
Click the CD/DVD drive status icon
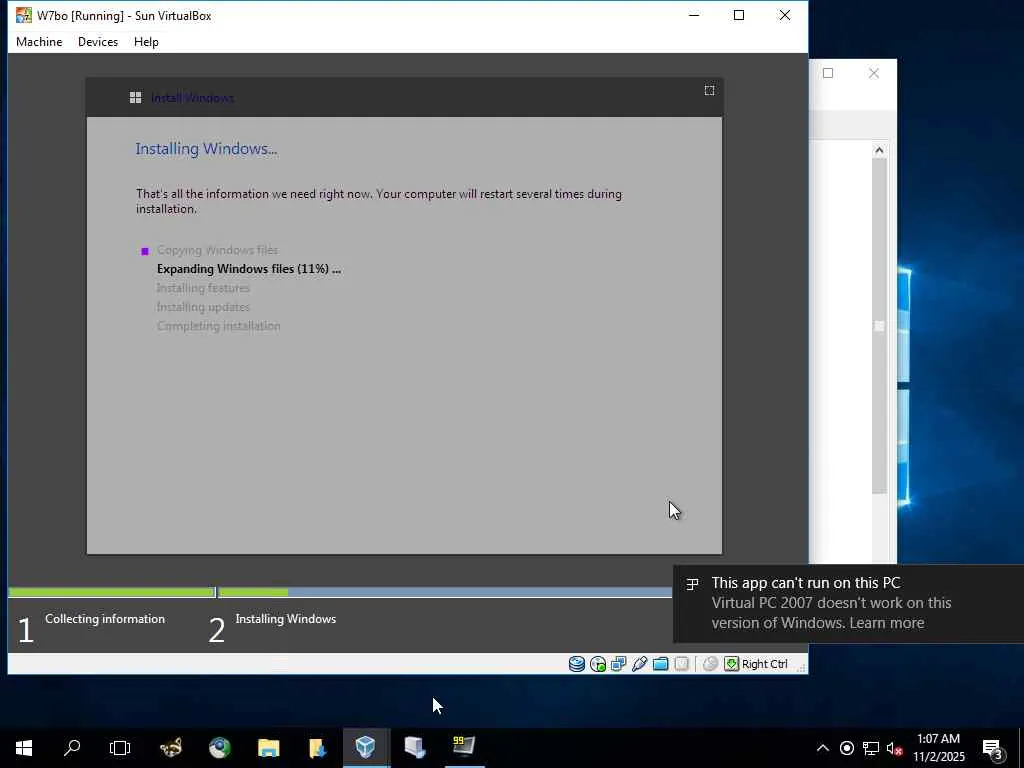coord(598,664)
